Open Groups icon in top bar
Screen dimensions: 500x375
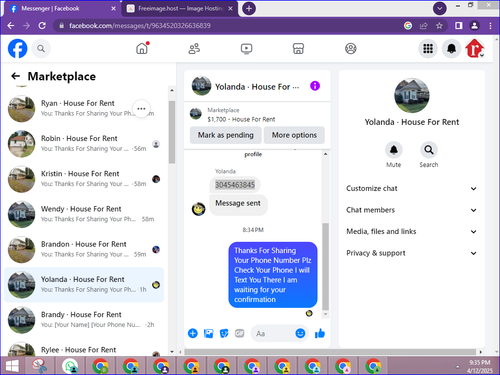tap(351, 49)
